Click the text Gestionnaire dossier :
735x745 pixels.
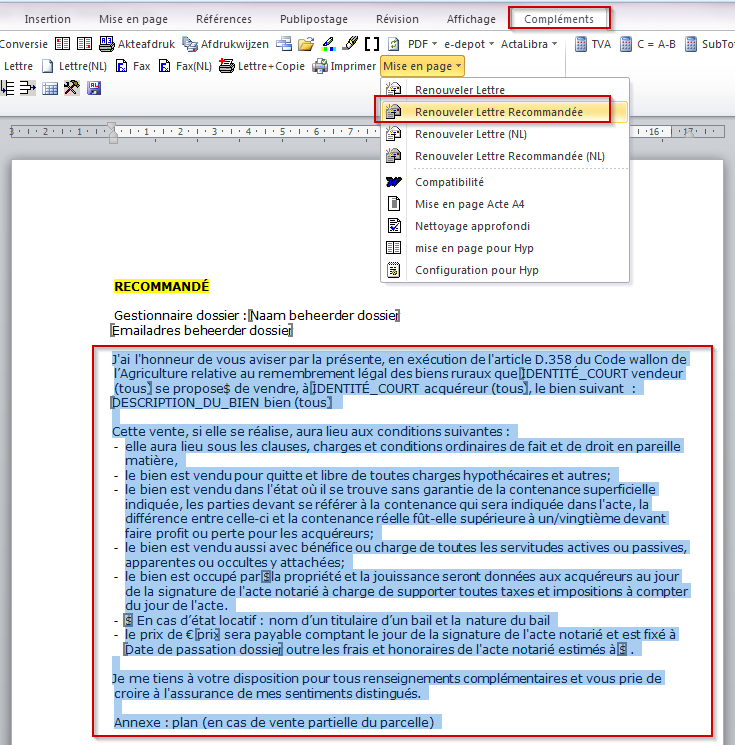tap(180, 315)
